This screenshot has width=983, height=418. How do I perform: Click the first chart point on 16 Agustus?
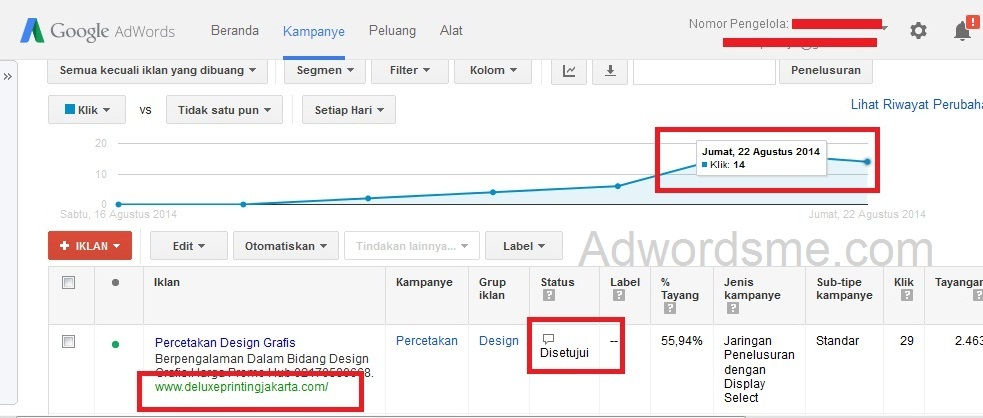click(118, 204)
